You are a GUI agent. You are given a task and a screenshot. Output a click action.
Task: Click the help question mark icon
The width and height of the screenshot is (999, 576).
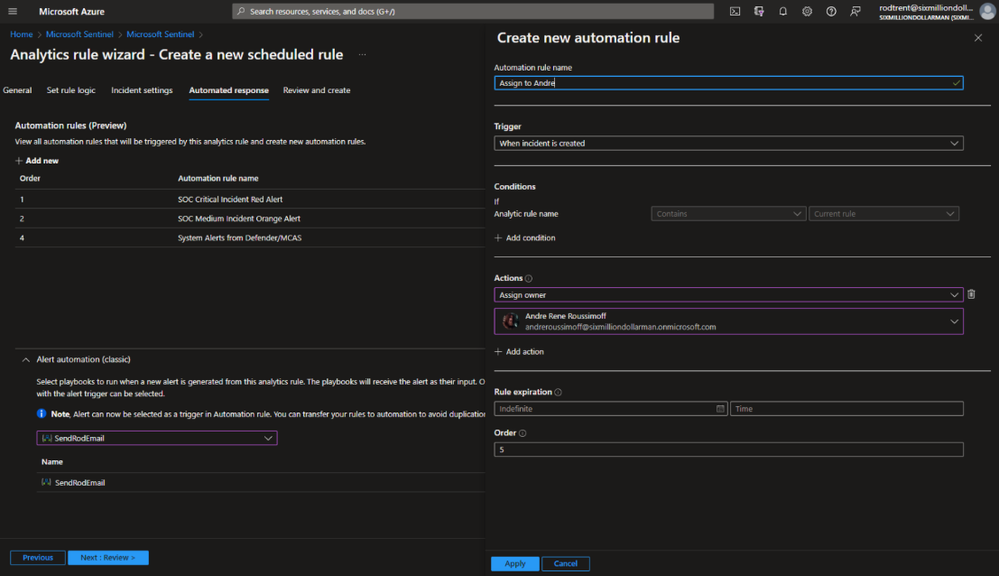tap(831, 12)
